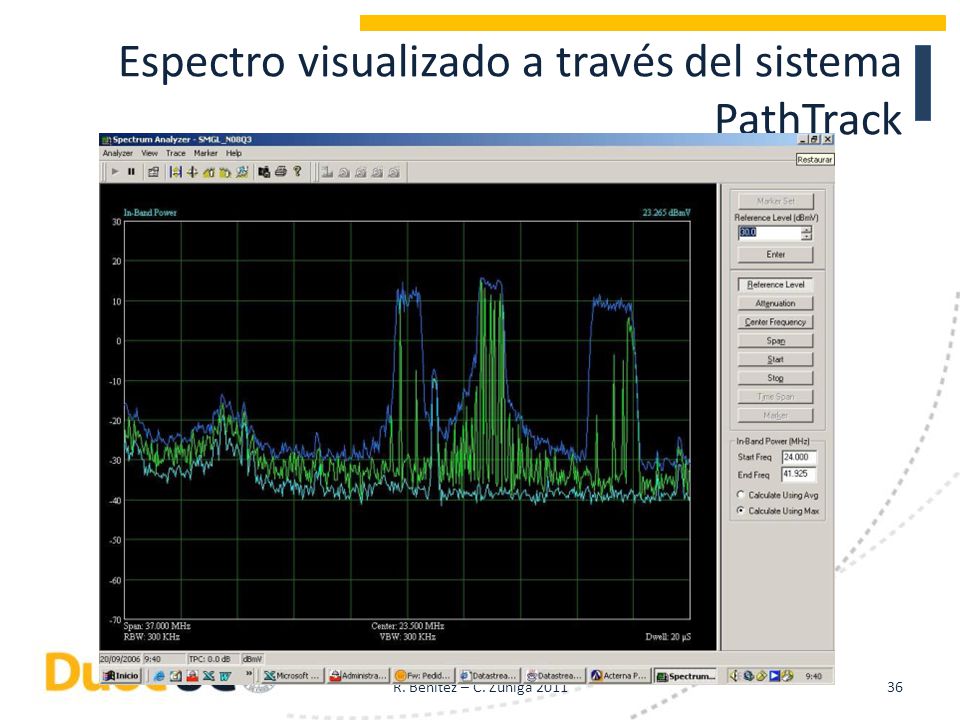Screen dimensions: 960x720
Task: Open the View menu
Action: point(149,153)
